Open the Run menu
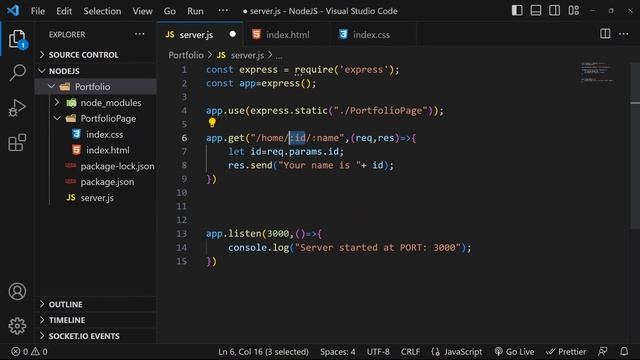Image resolution: width=640 pixels, height=360 pixels. point(195,11)
